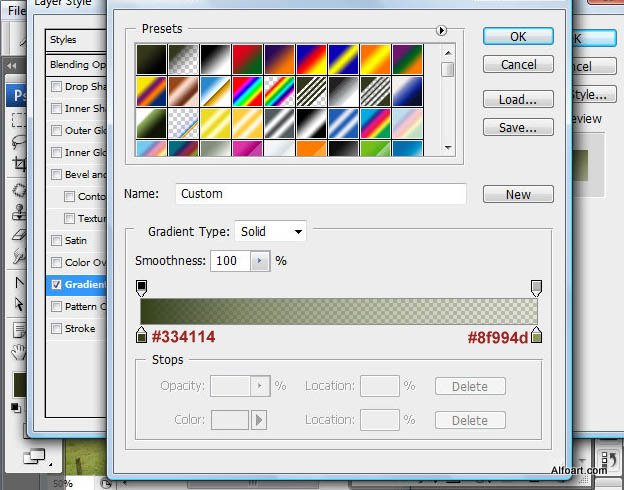Click the gradient Name text field

320,194
